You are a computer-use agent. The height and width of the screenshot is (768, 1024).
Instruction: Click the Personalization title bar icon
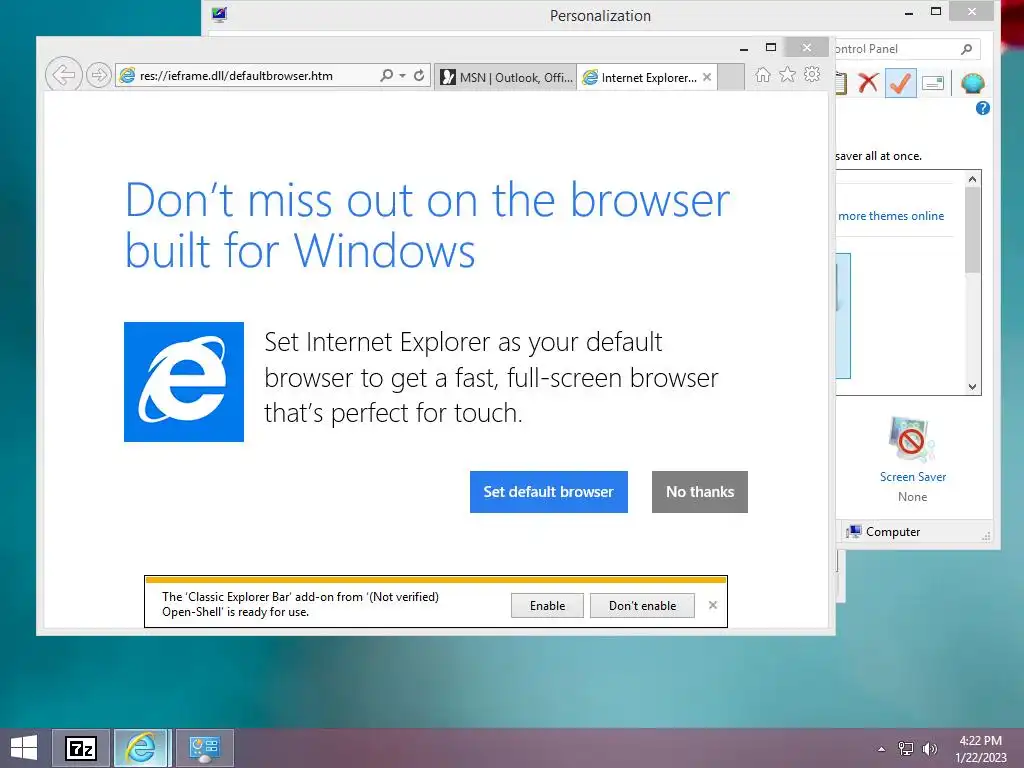[x=219, y=14]
